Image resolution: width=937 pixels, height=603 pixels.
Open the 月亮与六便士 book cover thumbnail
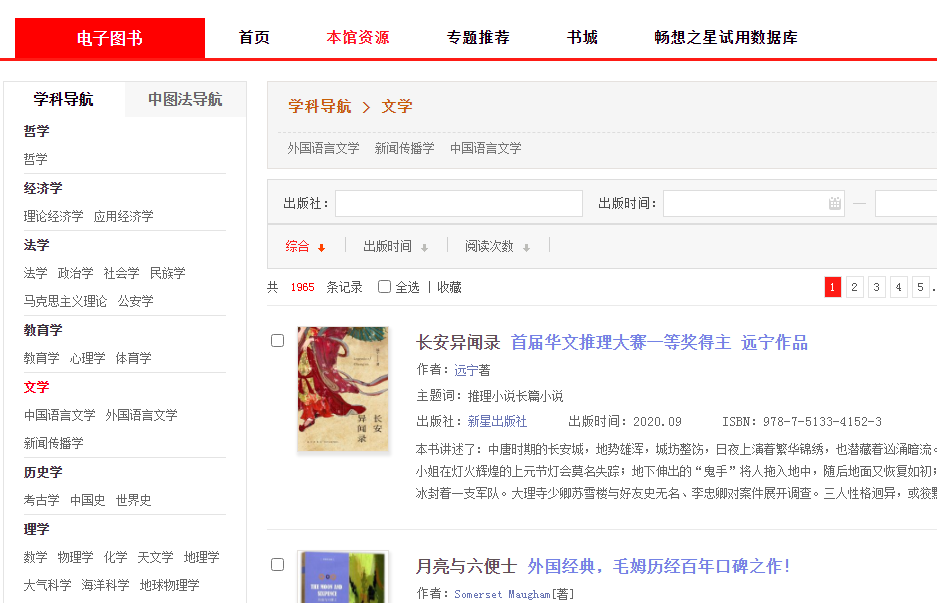coord(343,578)
